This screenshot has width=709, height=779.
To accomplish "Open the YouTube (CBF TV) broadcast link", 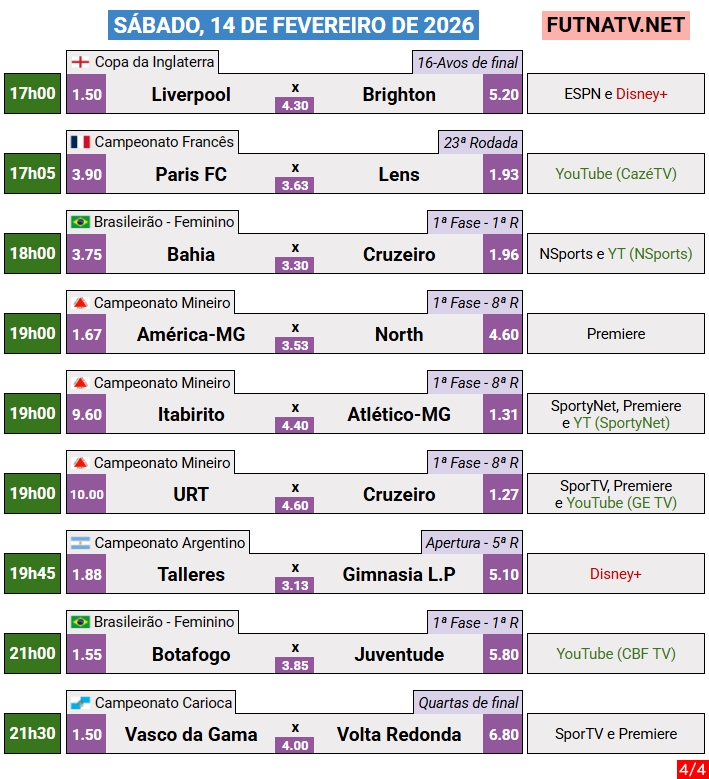I will point(616,654).
